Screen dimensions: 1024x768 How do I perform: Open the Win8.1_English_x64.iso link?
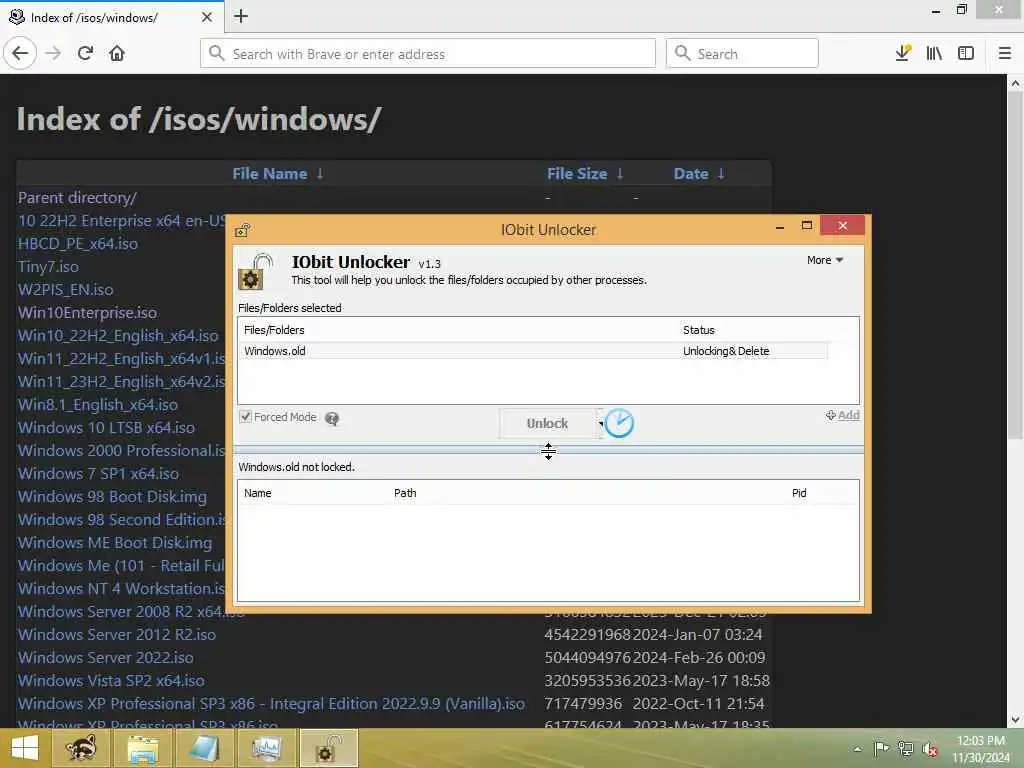coord(98,404)
